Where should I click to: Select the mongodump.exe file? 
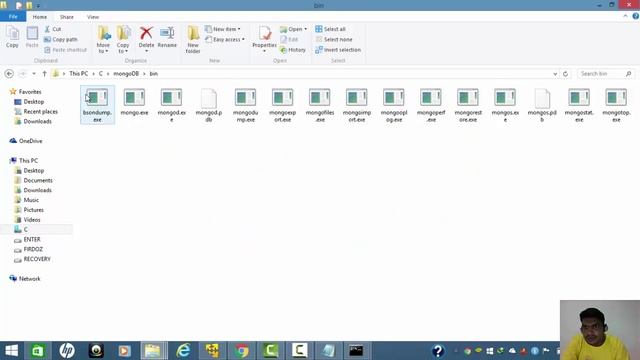tap(245, 105)
